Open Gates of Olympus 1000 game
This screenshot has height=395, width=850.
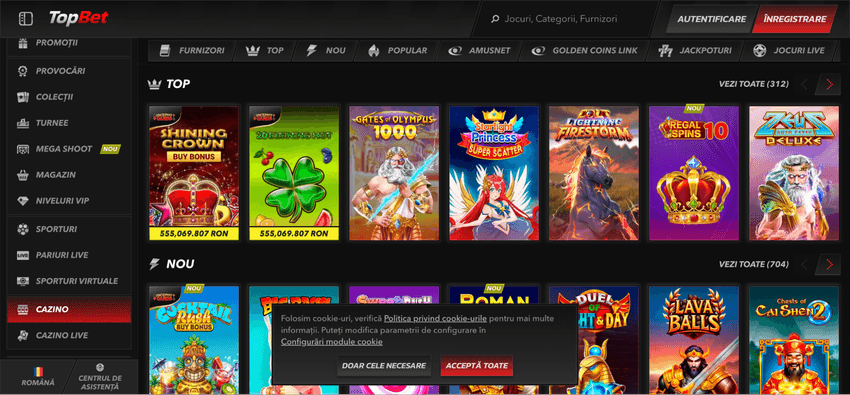coord(394,173)
